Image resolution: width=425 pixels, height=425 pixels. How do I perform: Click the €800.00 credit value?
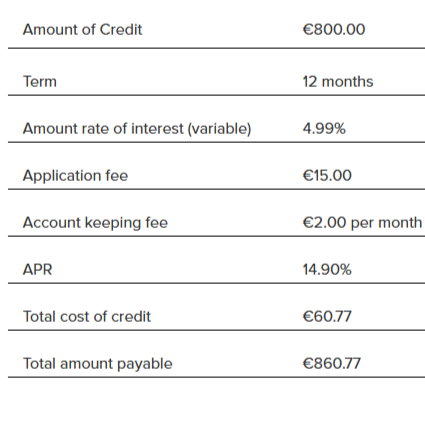tap(334, 30)
